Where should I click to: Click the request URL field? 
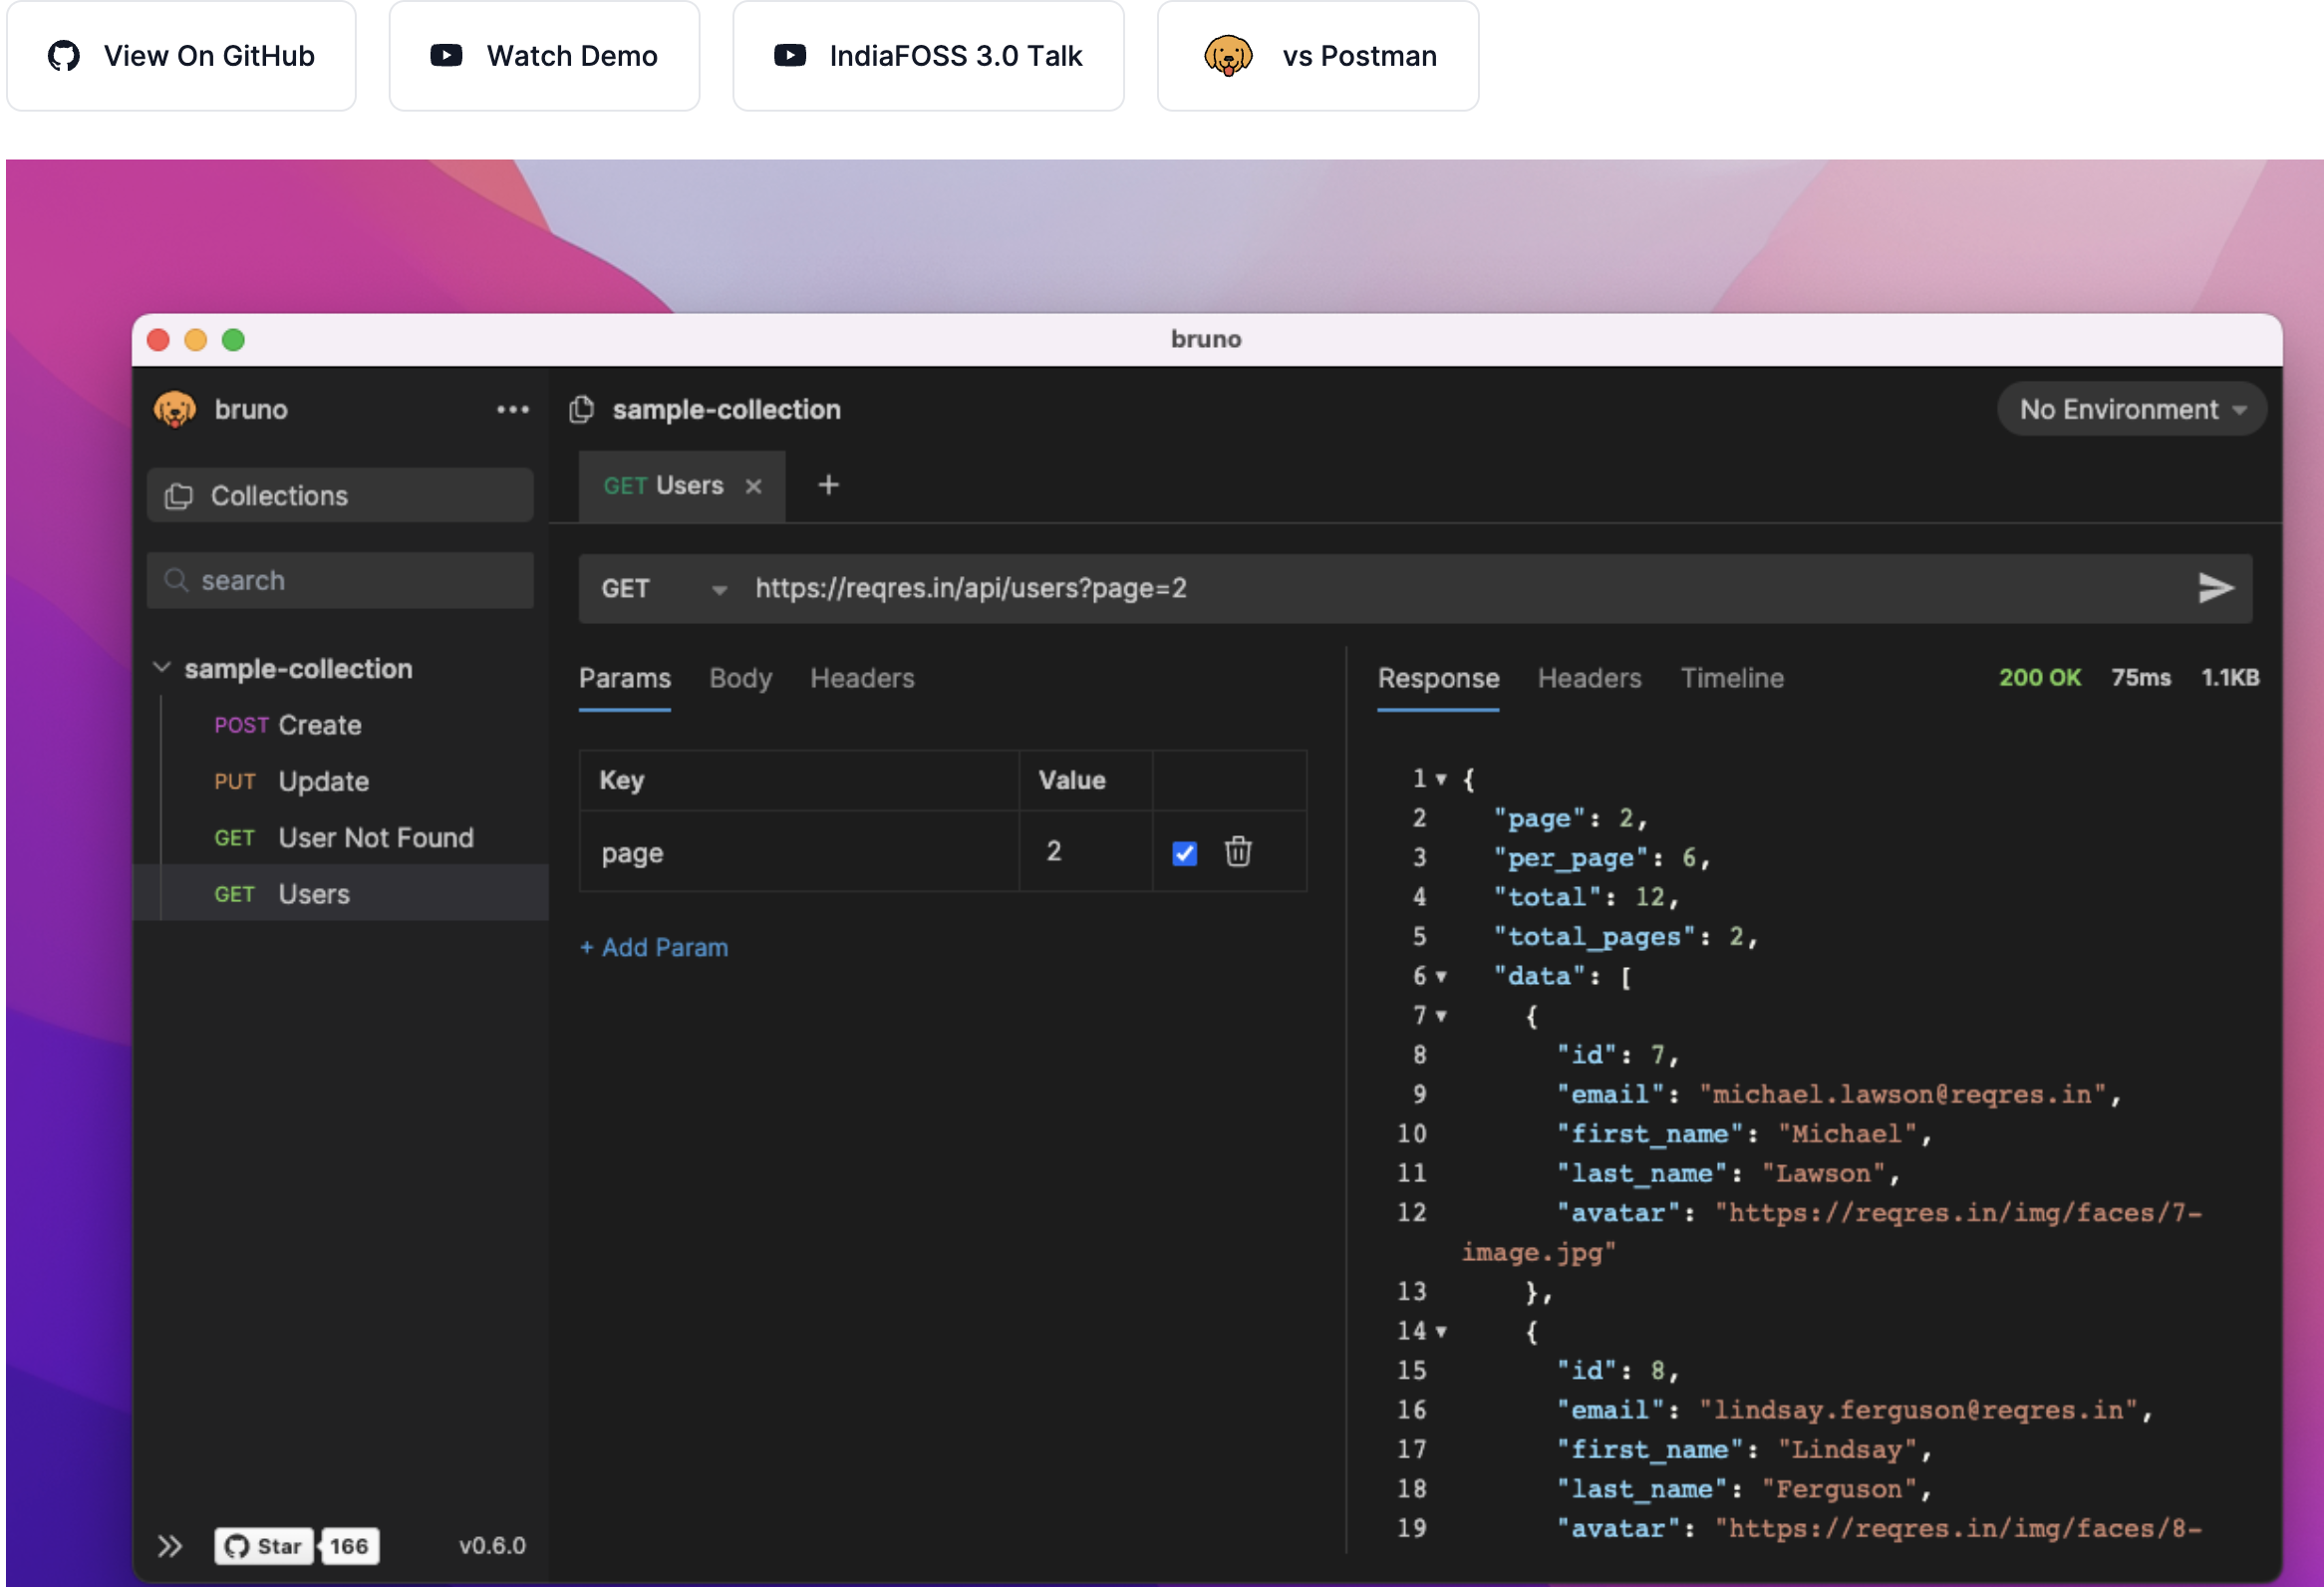1460,588
